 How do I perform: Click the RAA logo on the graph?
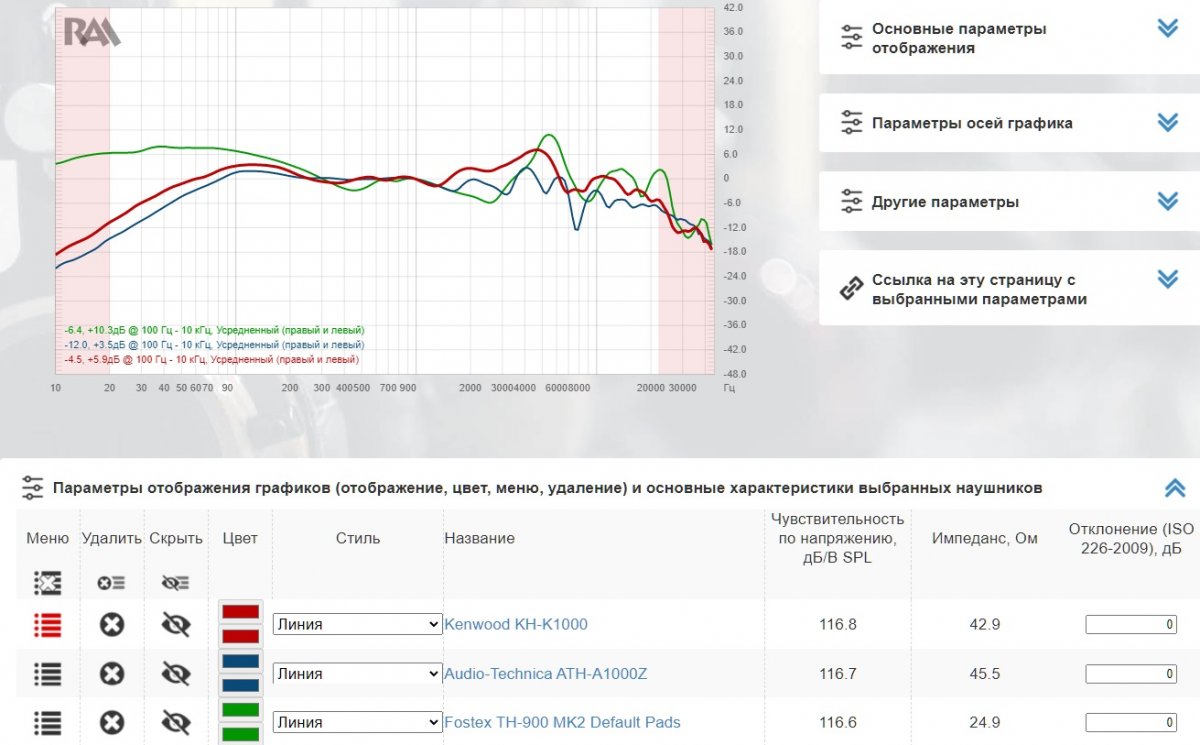coord(92,32)
